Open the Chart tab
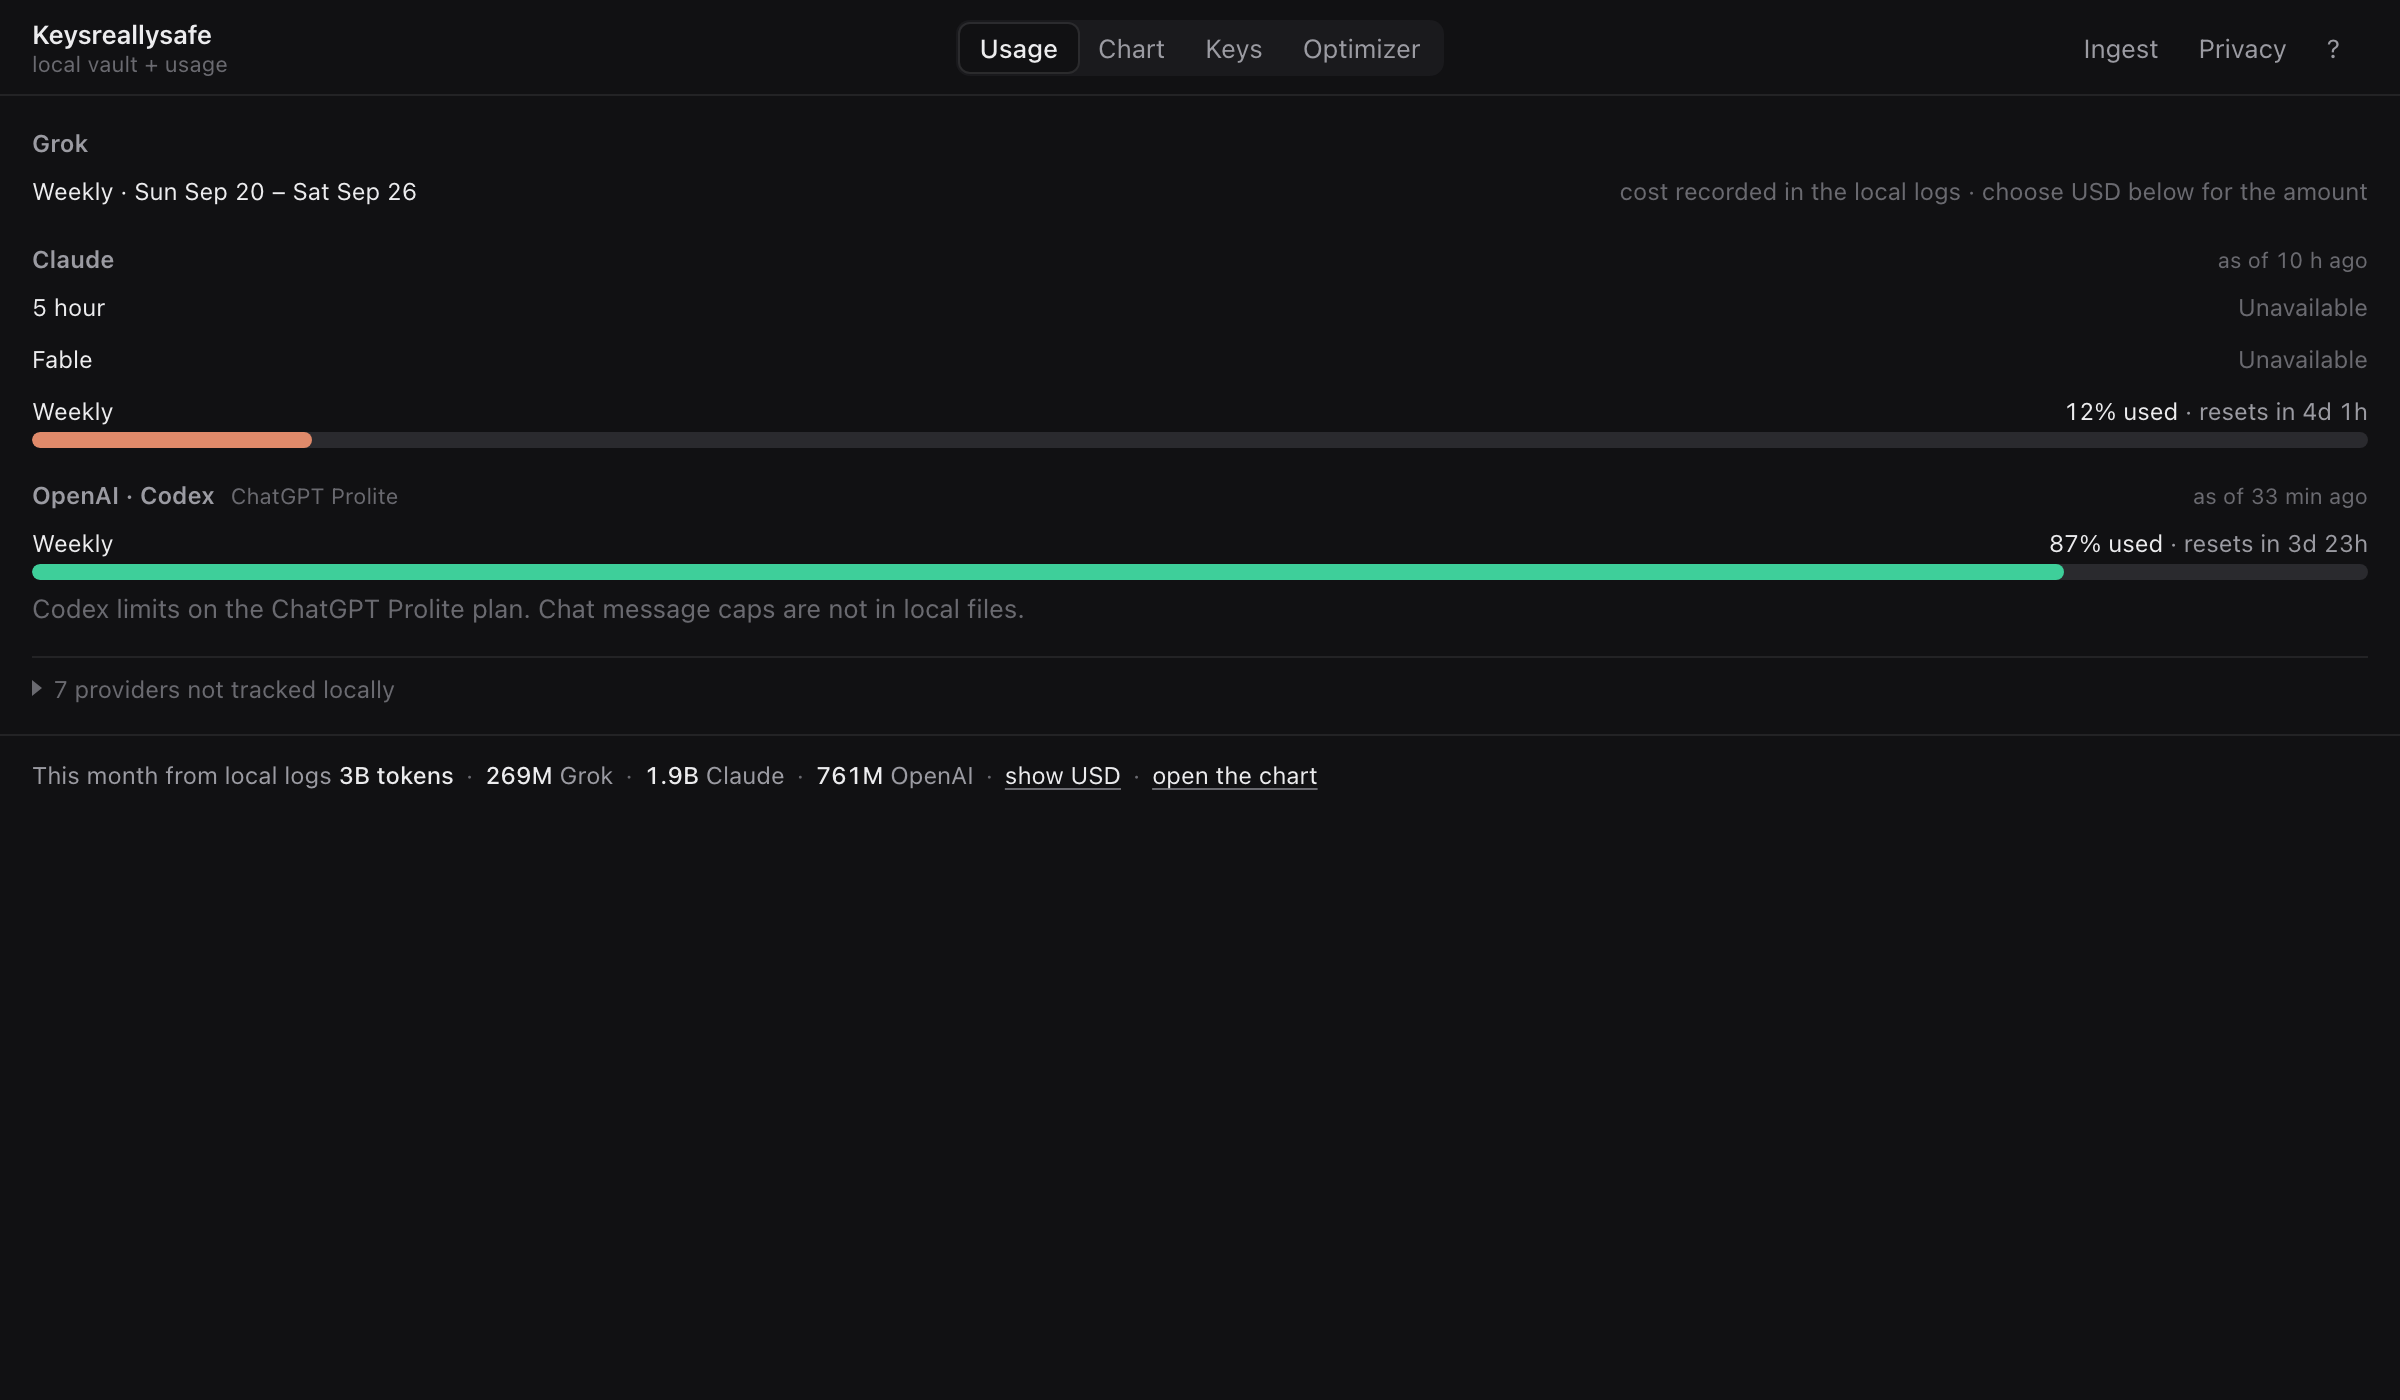 [x=1131, y=48]
